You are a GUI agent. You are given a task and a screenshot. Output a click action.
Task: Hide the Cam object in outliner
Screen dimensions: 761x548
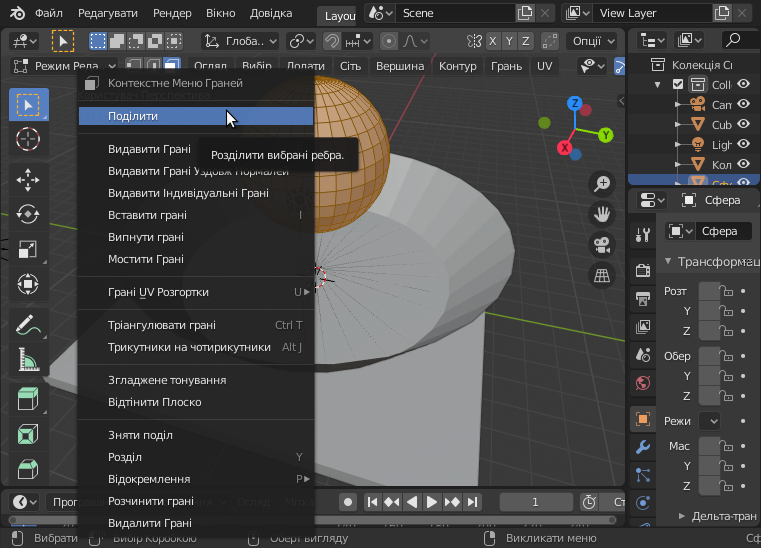[x=744, y=104]
